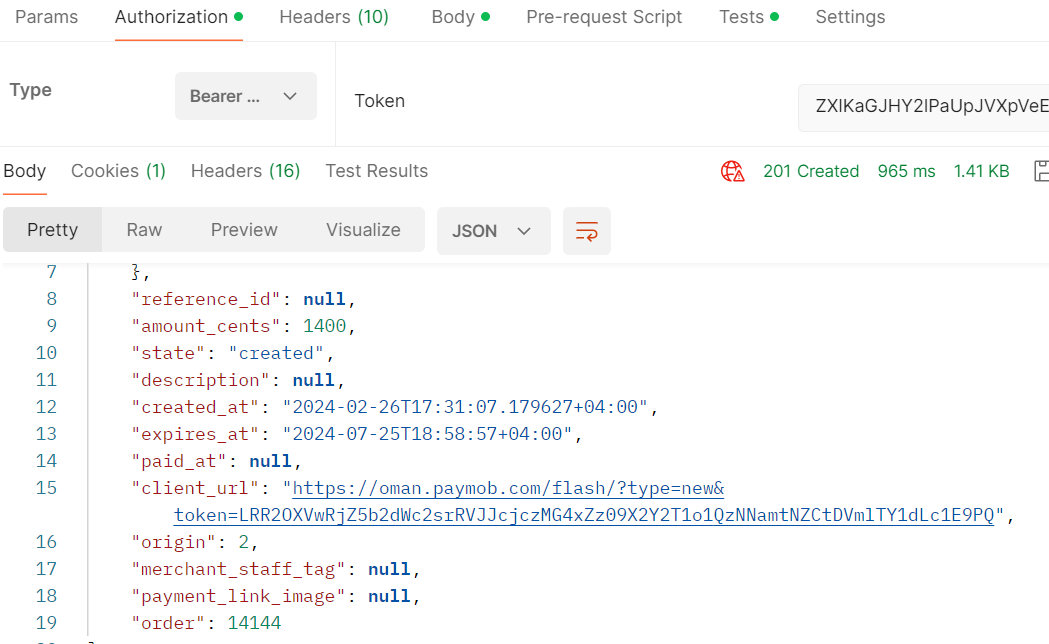Click the 201 Created status text
Image resolution: width=1049 pixels, height=644 pixels.
[811, 171]
